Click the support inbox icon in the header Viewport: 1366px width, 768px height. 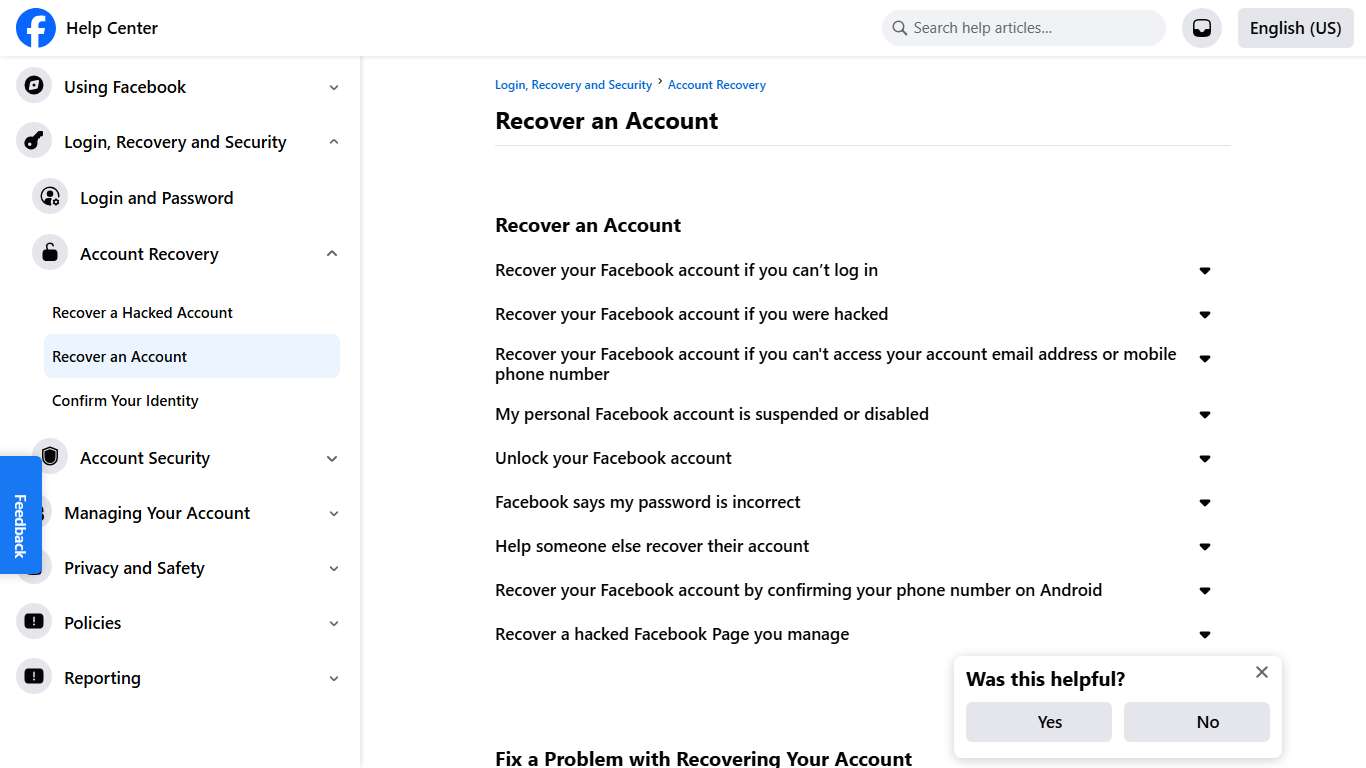[x=1201, y=27]
